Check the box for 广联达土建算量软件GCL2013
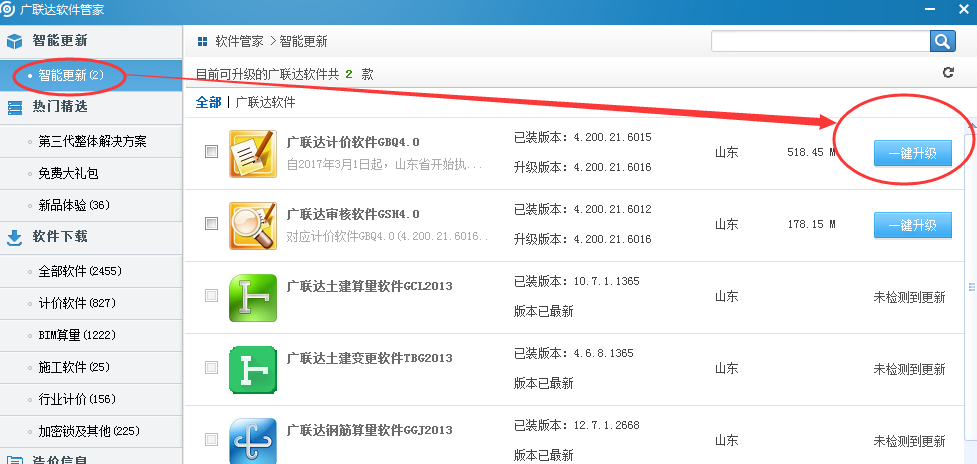Viewport: 977px width, 464px height. [212, 296]
